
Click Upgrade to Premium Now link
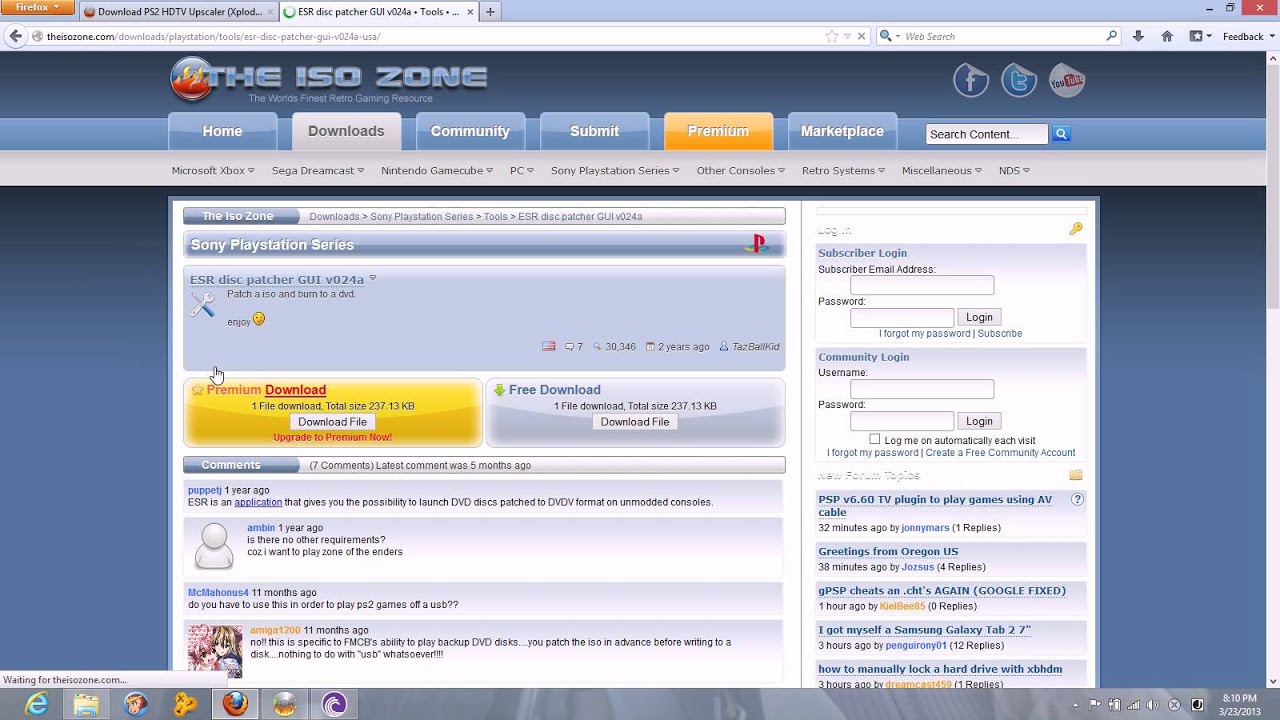pos(332,438)
